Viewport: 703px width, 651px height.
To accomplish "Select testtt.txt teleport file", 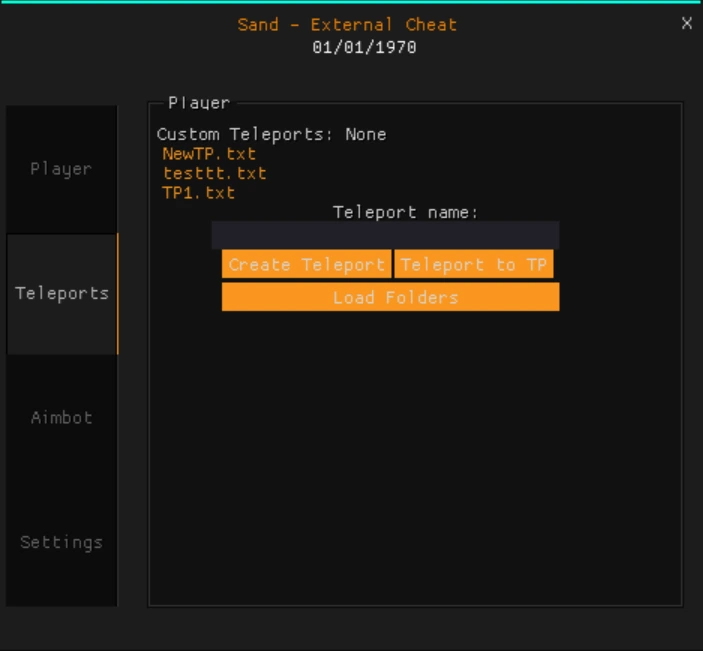I will coord(214,173).
